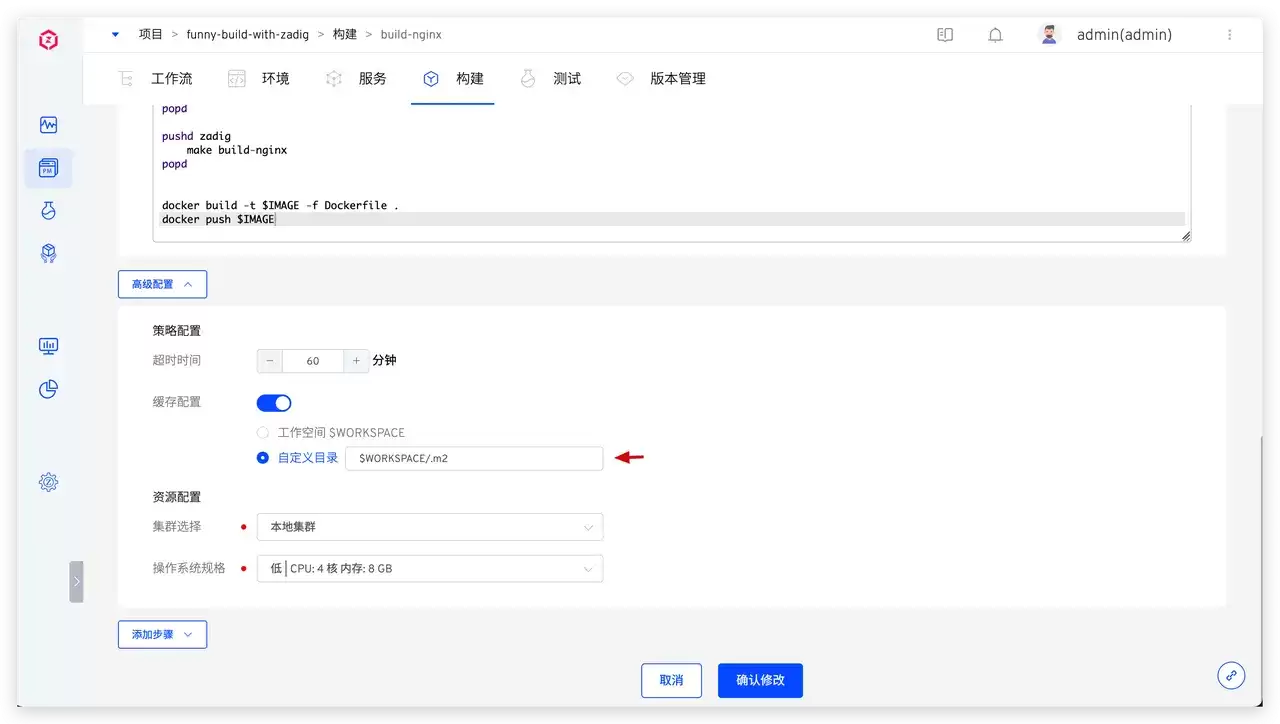Switch to the 服务 tab
This screenshot has width=1280, height=724.
373,79
